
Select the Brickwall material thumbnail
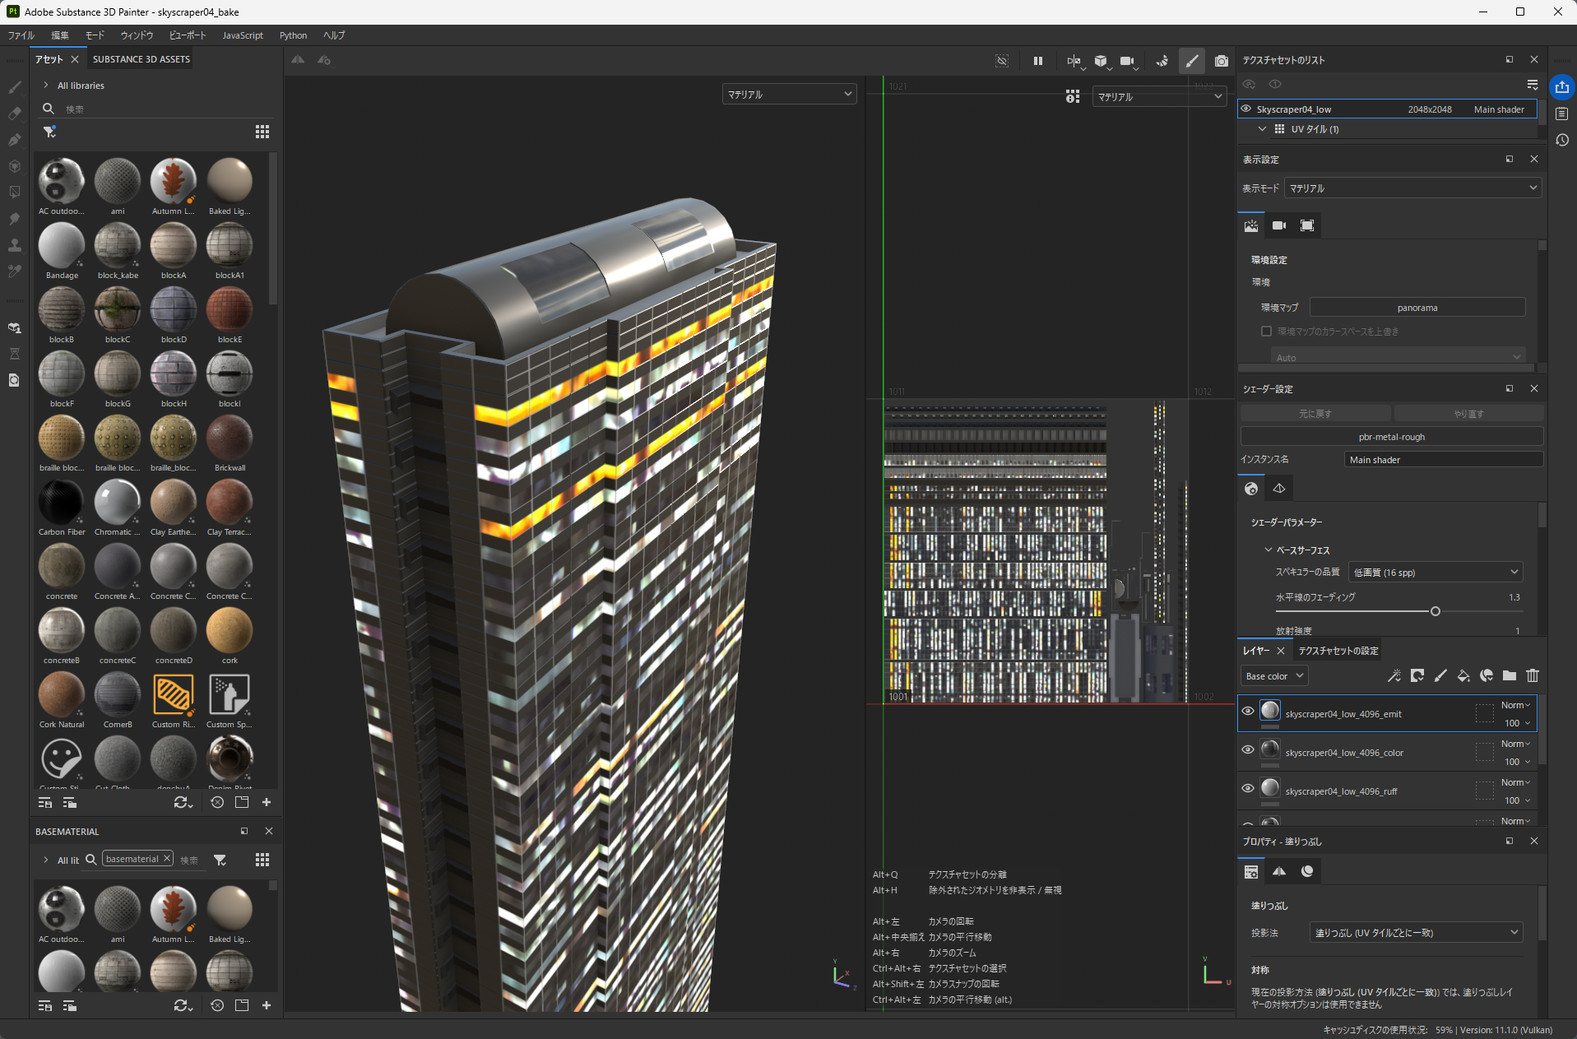point(229,438)
